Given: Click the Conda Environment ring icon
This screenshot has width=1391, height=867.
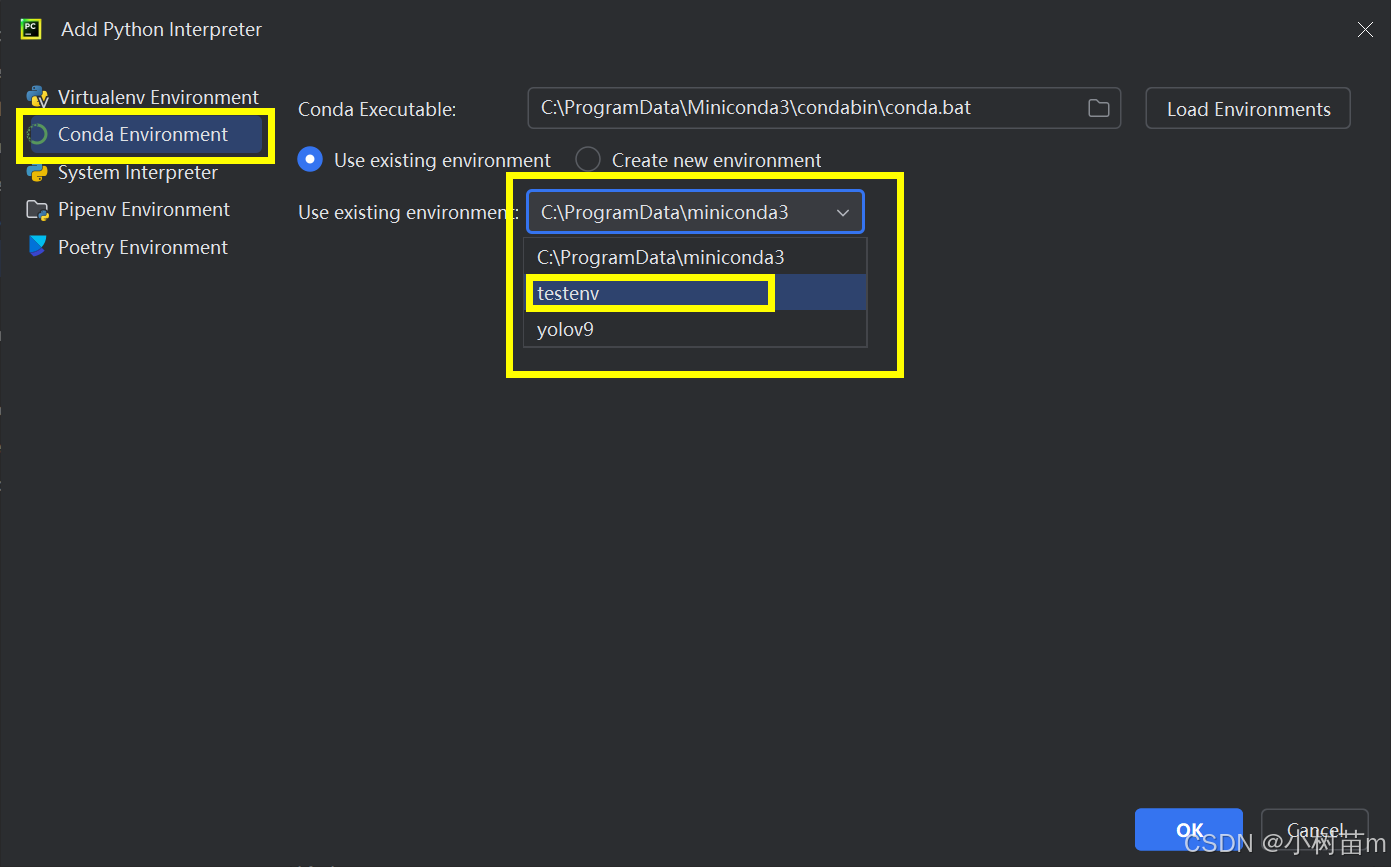Looking at the screenshot, I should [38, 135].
